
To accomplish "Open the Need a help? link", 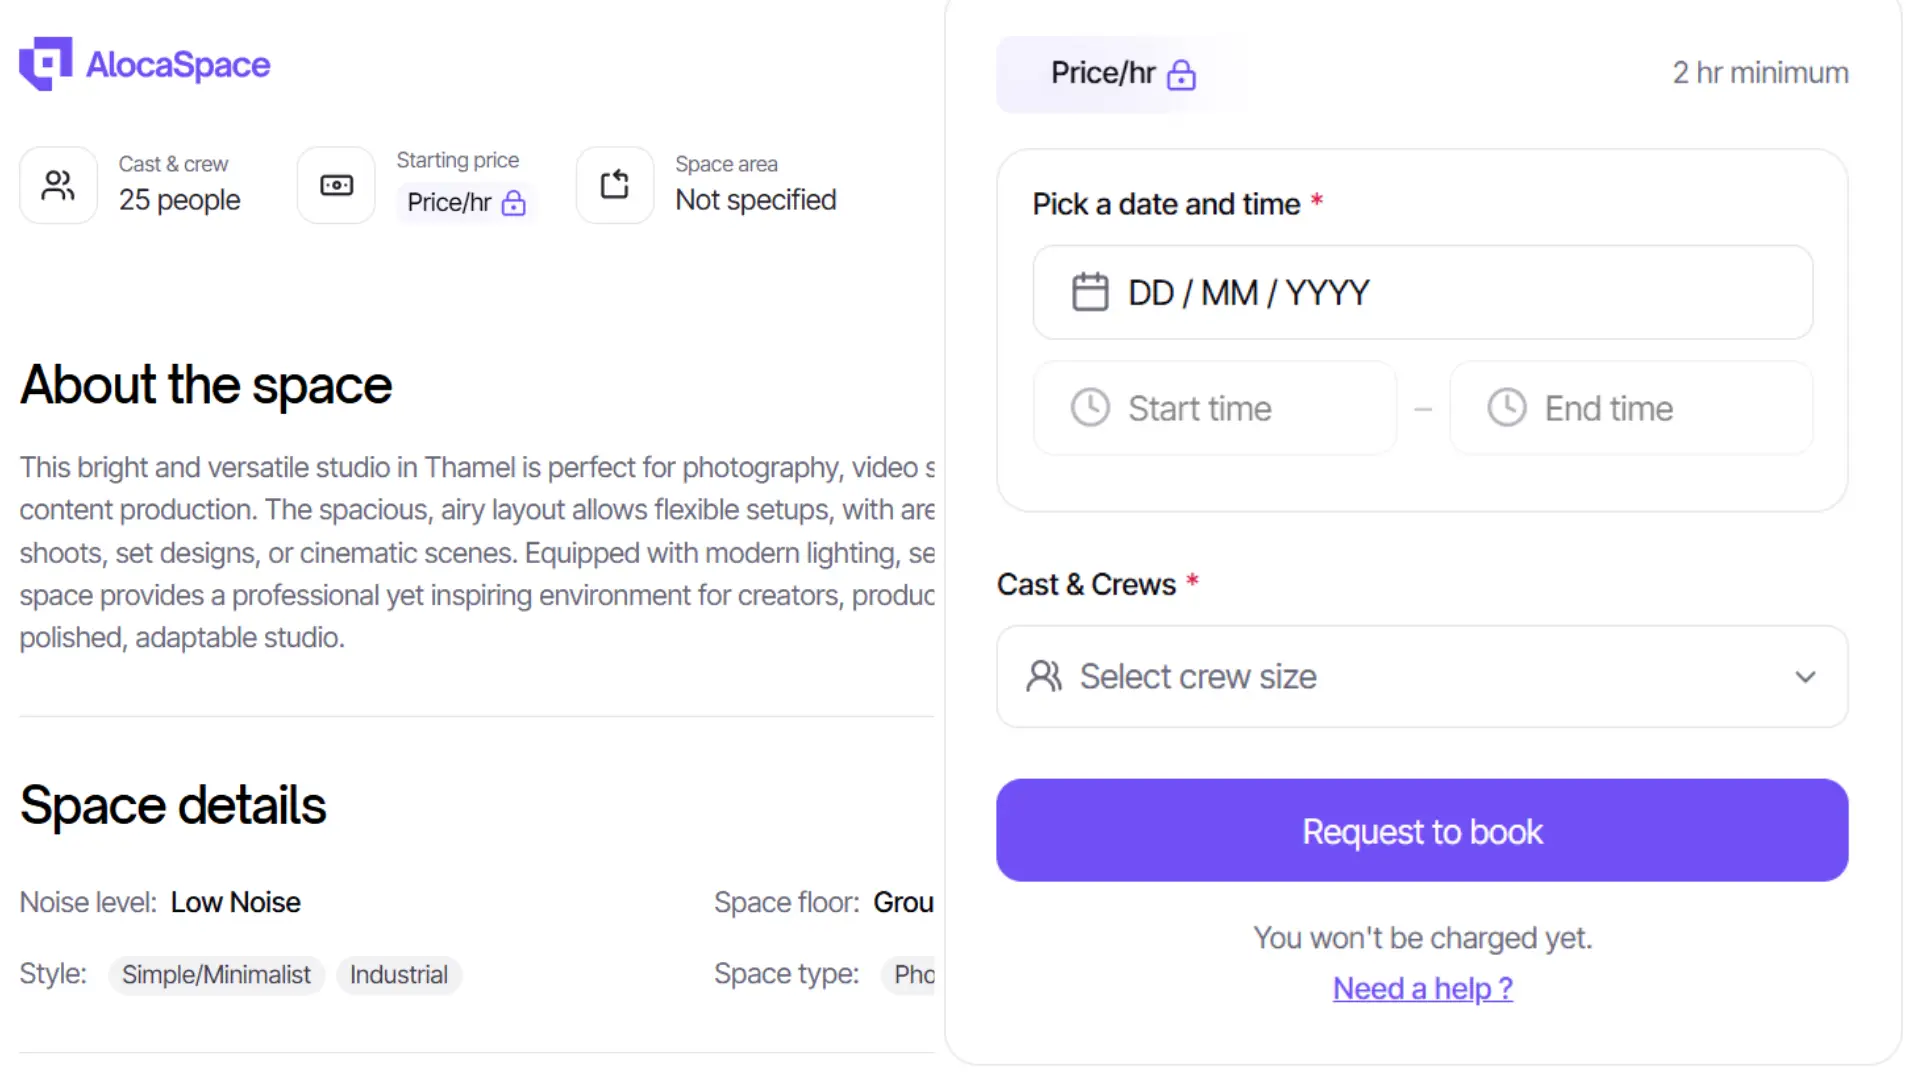I will [x=1422, y=989].
